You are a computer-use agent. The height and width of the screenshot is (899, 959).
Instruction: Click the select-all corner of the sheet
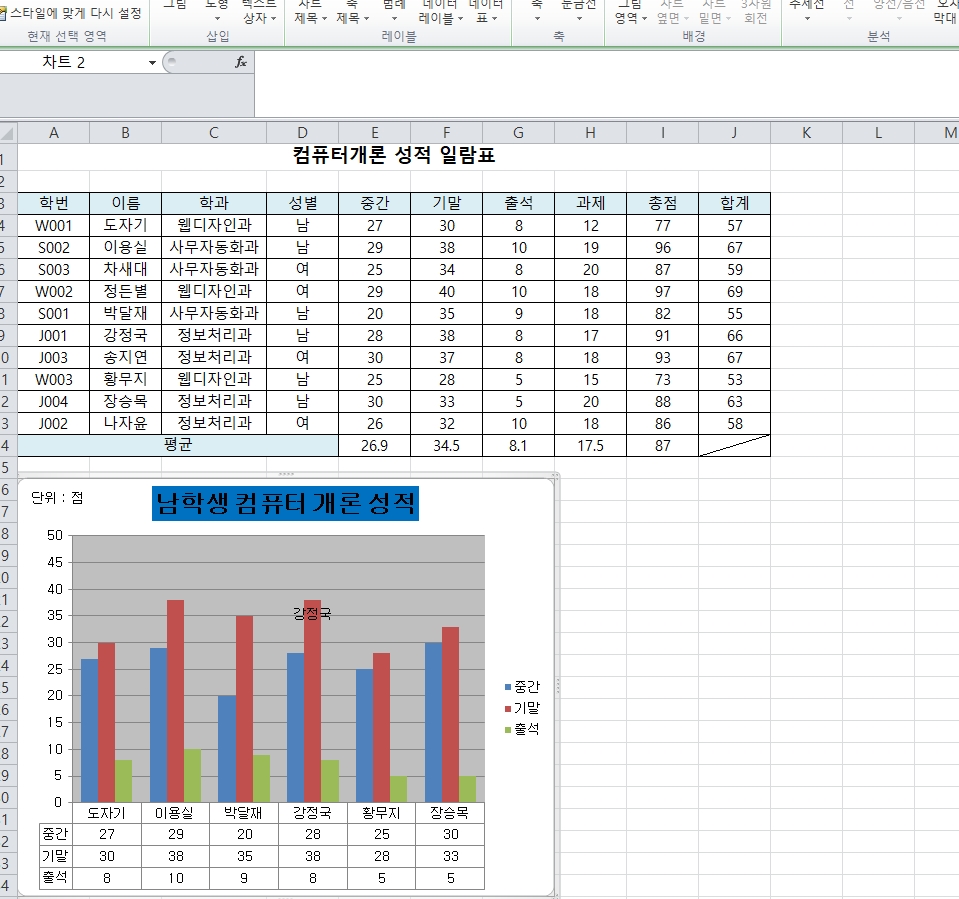[8, 133]
